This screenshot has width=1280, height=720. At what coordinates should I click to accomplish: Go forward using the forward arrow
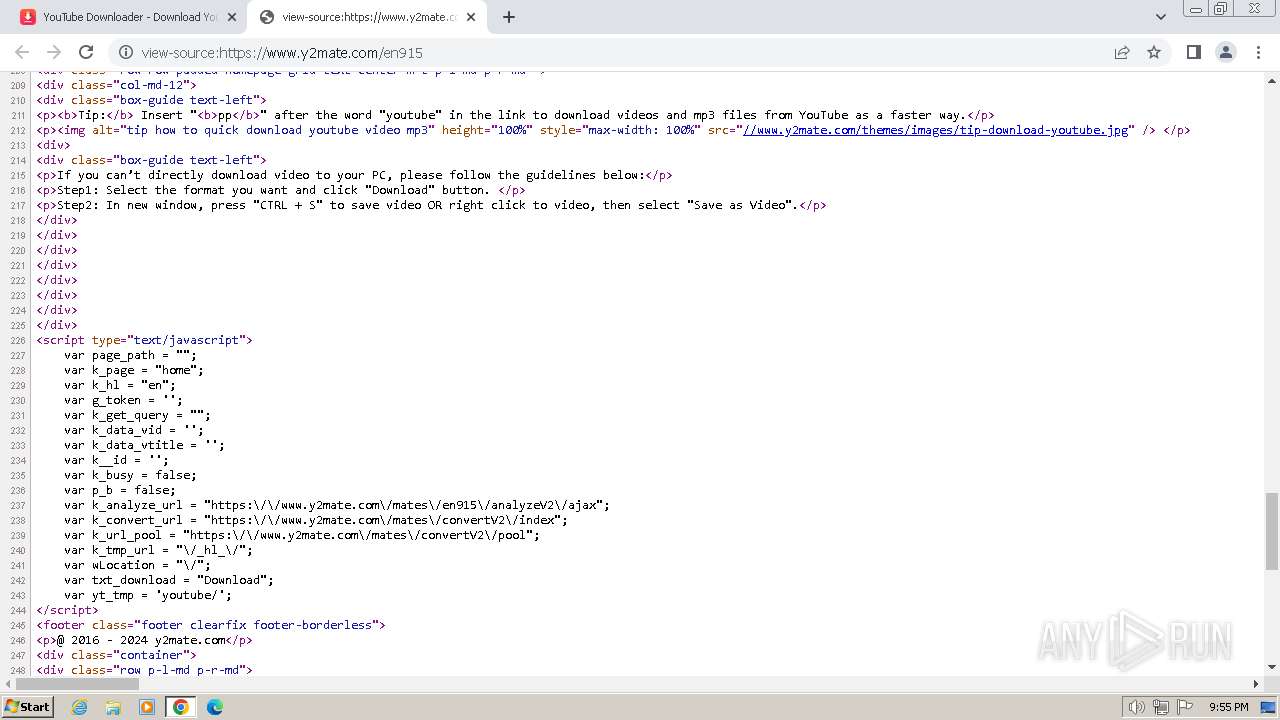coord(54,52)
